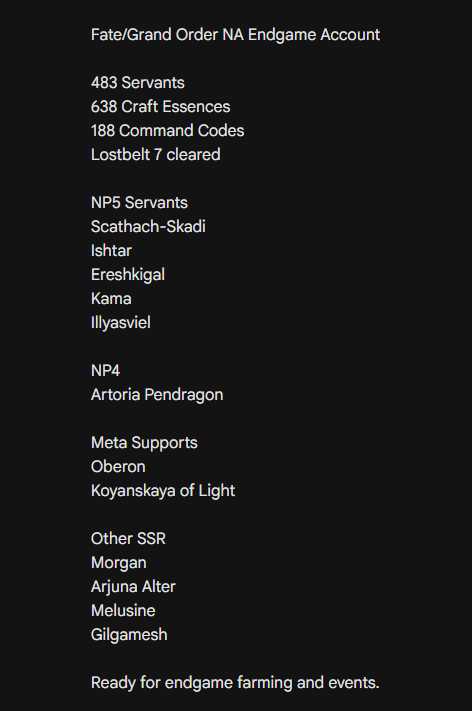Click Scathach-Skadi in the list
The width and height of the screenshot is (472, 711).
pyautogui.click(x=148, y=227)
